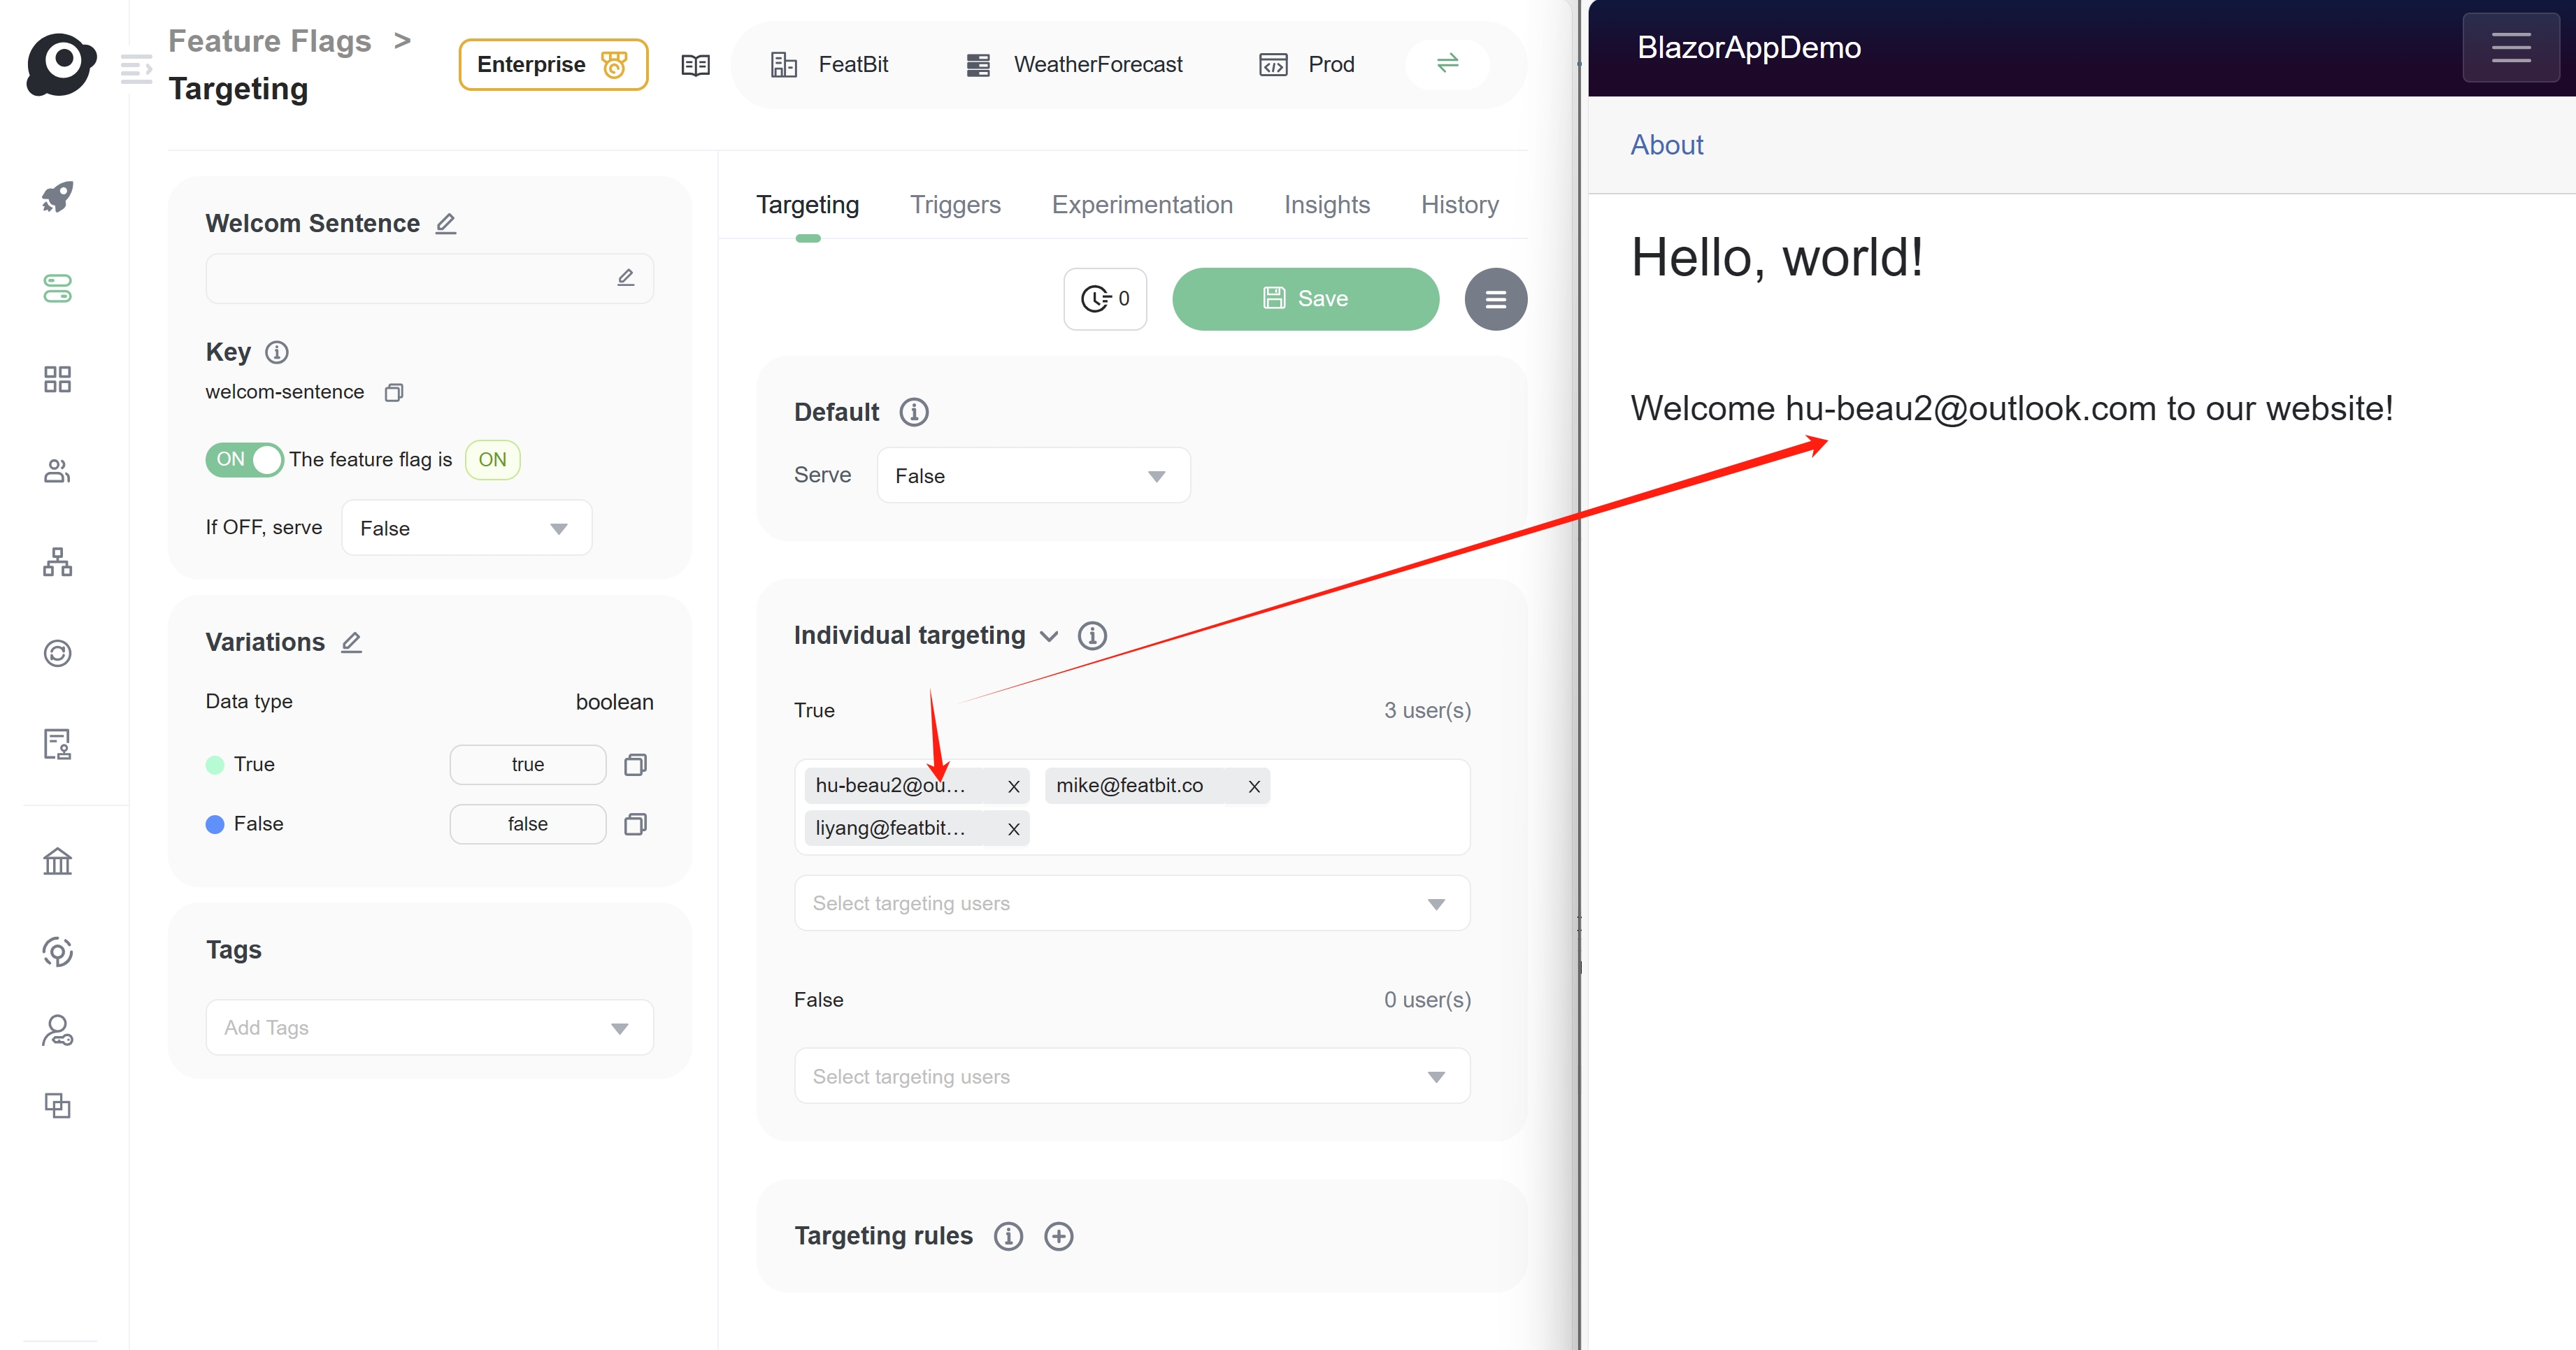The image size is (2576, 1350).
Task: Open the circular experiments sidebar icon
Action: (57, 653)
